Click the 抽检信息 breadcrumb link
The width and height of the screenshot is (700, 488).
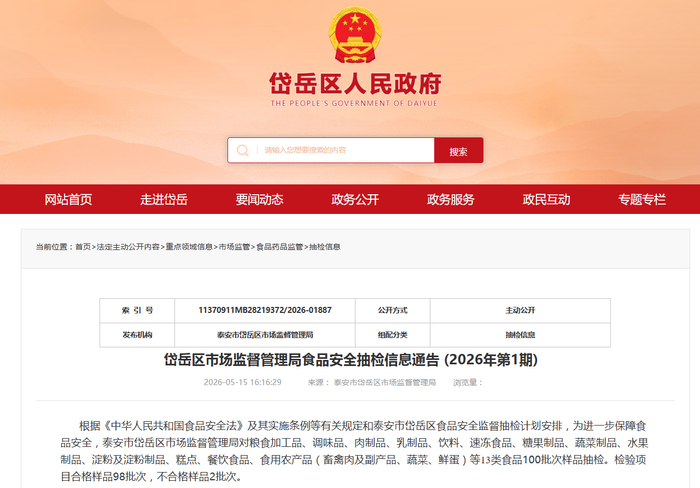click(325, 247)
